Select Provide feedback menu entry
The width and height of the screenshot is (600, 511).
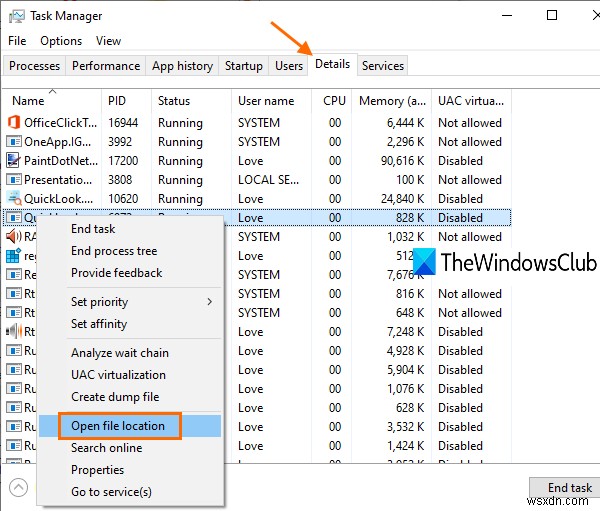[x=130, y=273]
